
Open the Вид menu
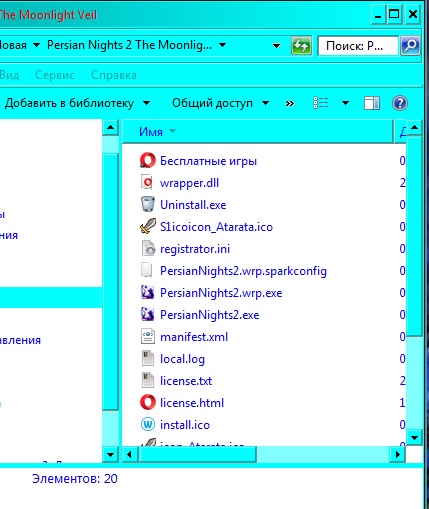click(9, 75)
